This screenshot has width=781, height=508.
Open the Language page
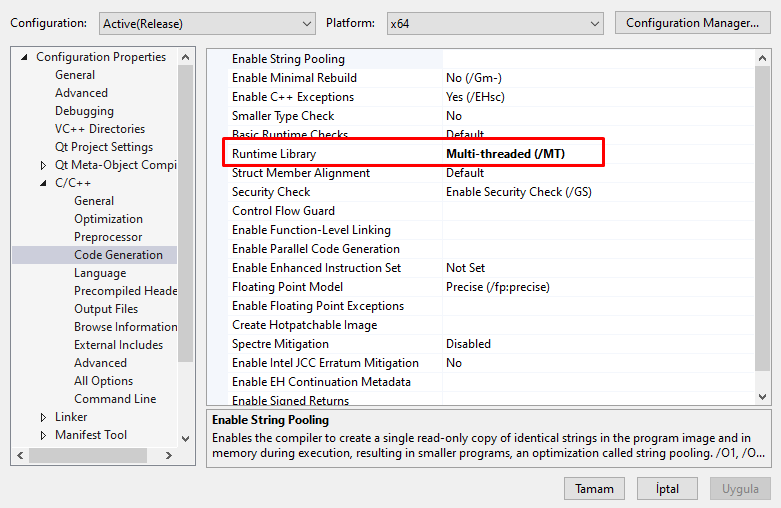(x=100, y=273)
